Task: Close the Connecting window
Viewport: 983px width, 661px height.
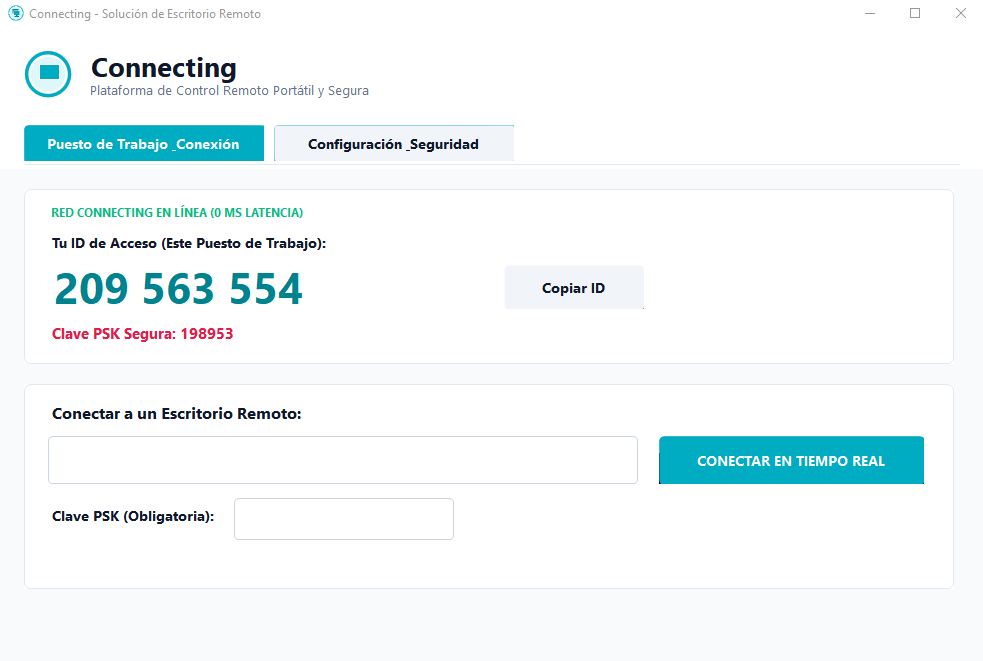Action: point(960,13)
